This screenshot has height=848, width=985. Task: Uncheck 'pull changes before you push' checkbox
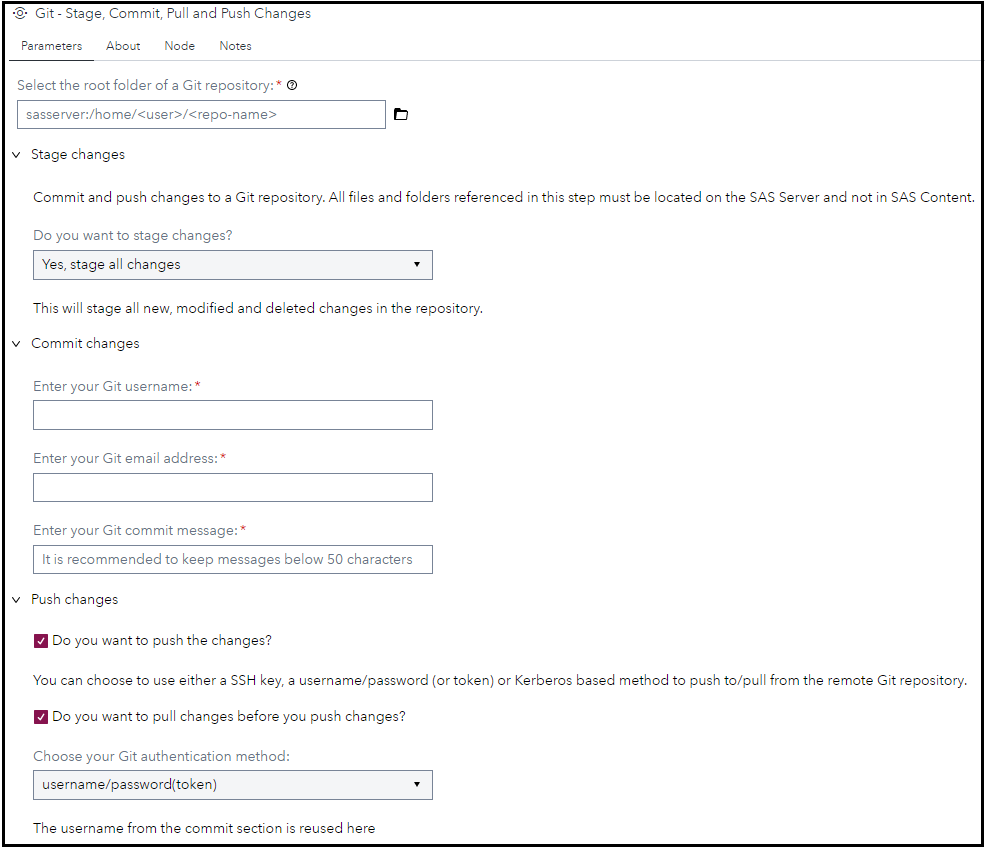(x=41, y=717)
